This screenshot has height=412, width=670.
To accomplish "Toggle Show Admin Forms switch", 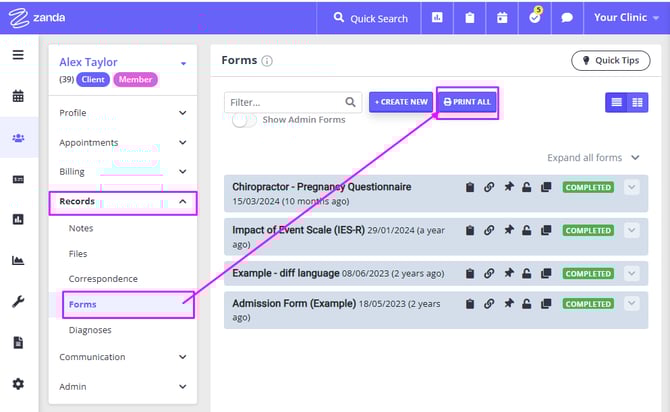I will [x=243, y=120].
